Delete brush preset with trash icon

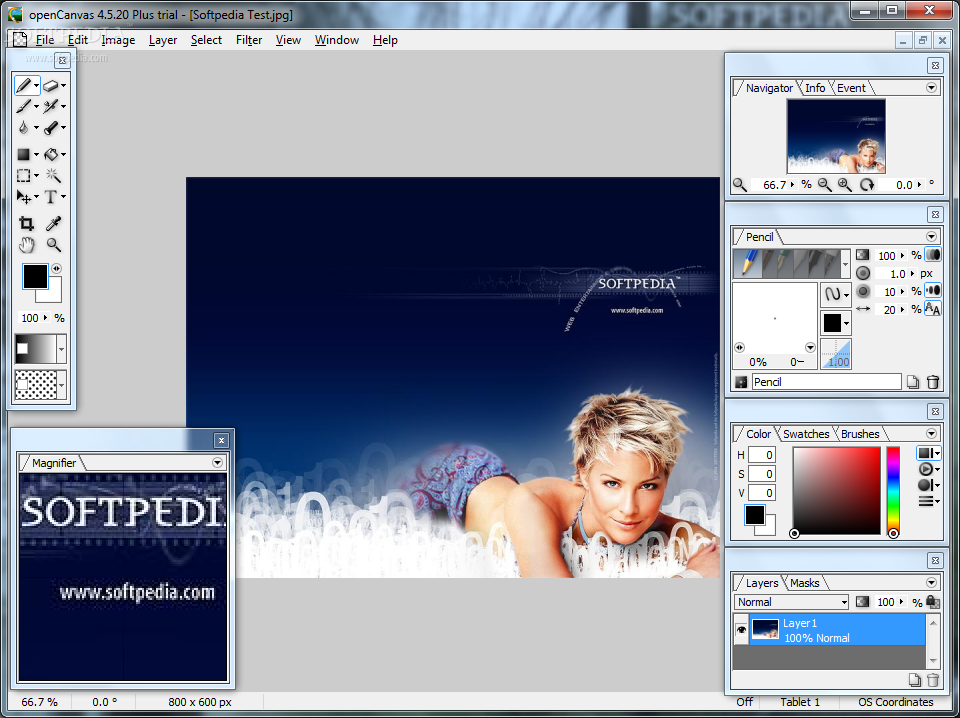click(x=932, y=382)
